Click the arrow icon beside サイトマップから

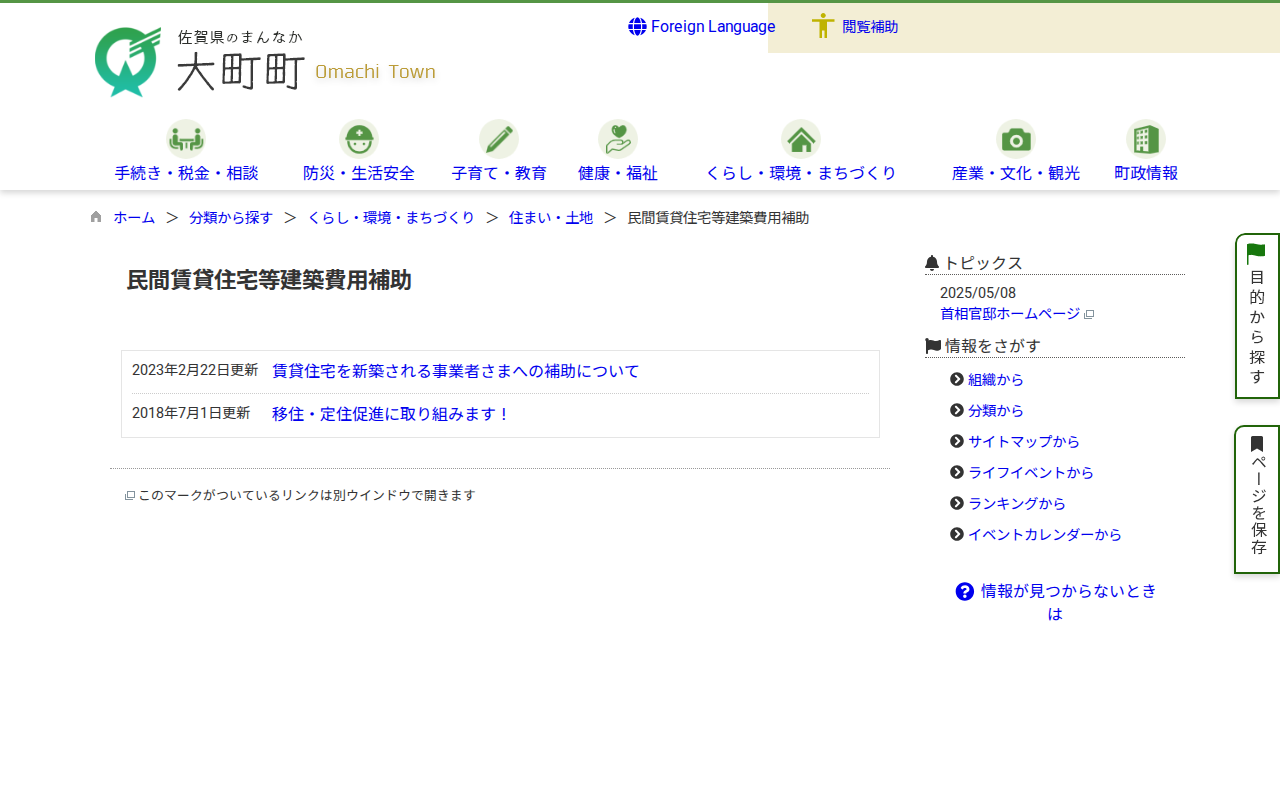click(957, 441)
